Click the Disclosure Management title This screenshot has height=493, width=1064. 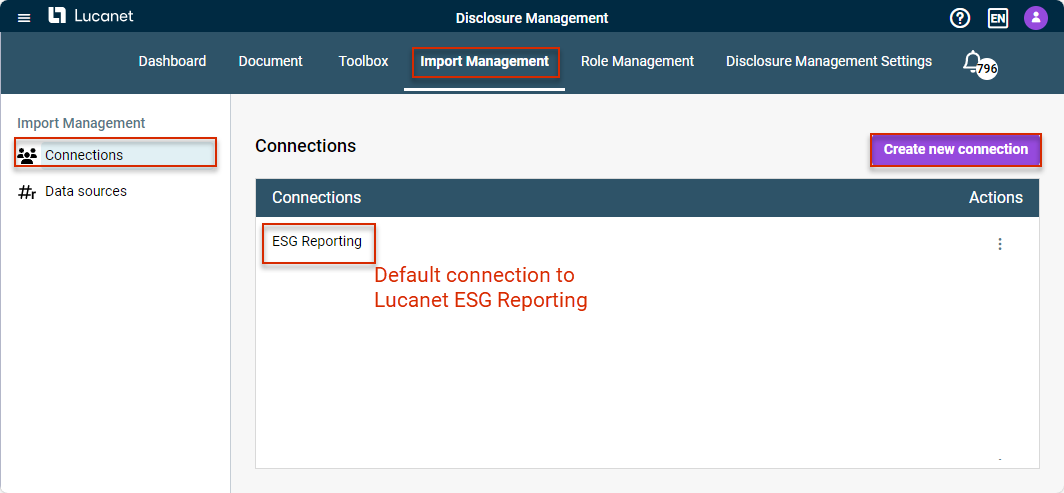click(532, 18)
